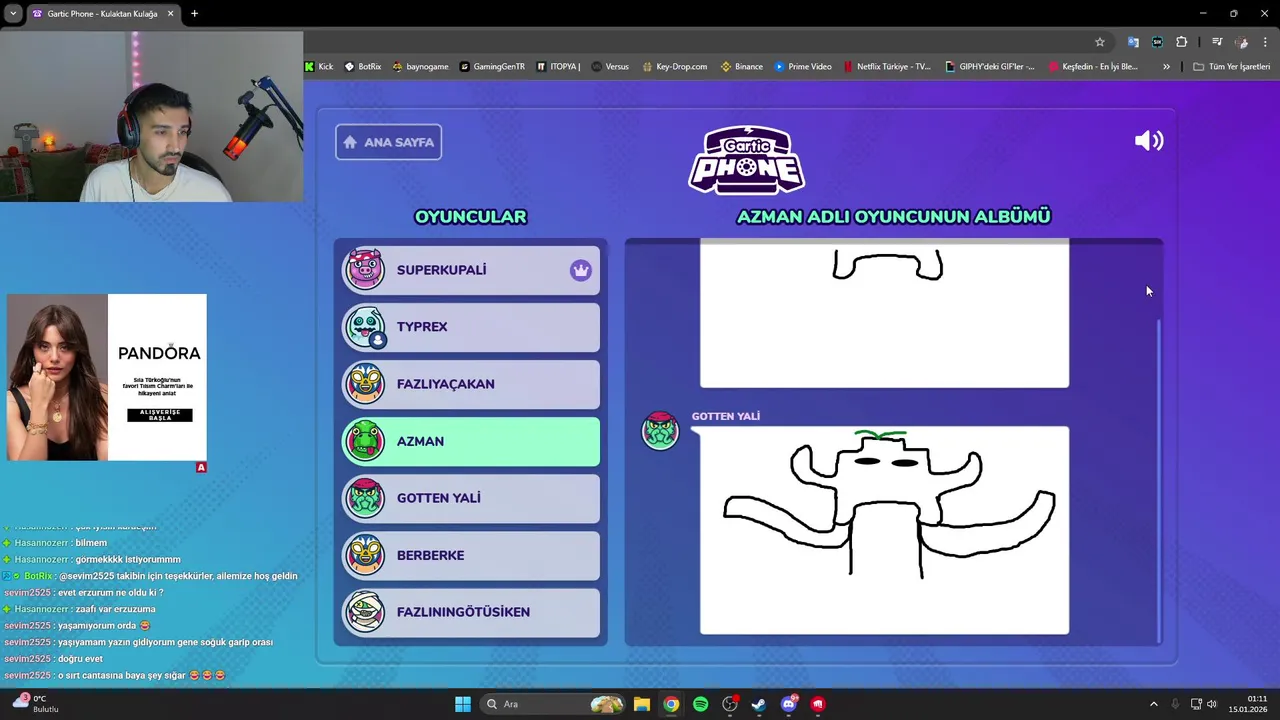Click the Google Translate extension icon

1133,42
